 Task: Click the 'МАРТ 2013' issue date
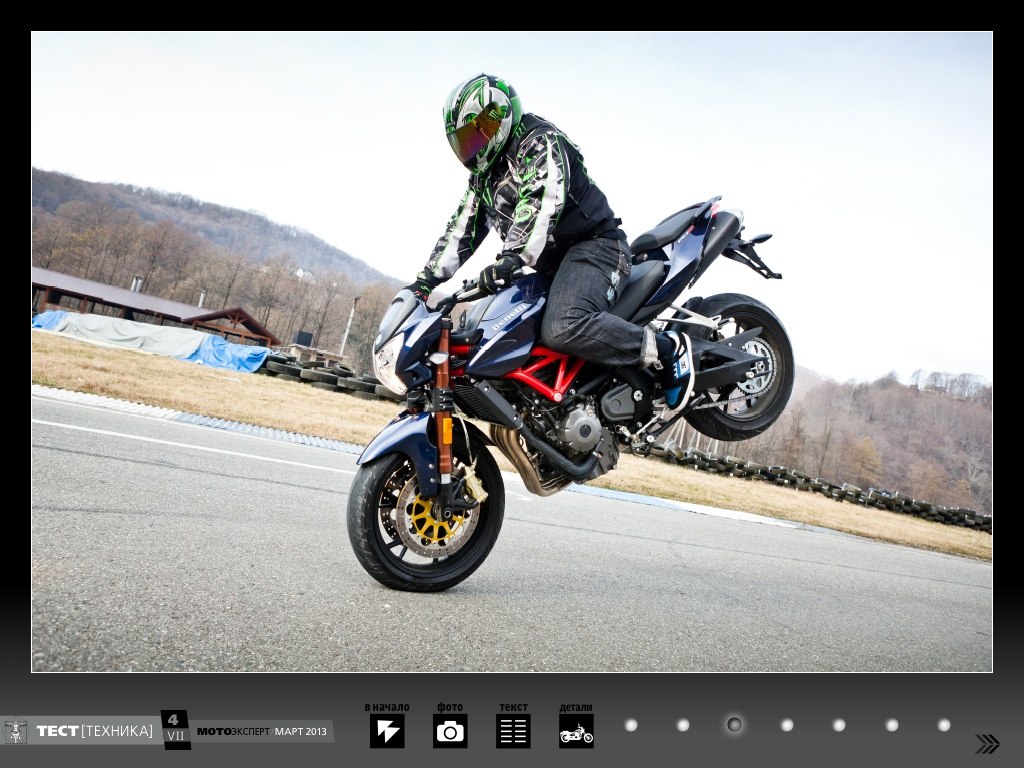point(301,731)
